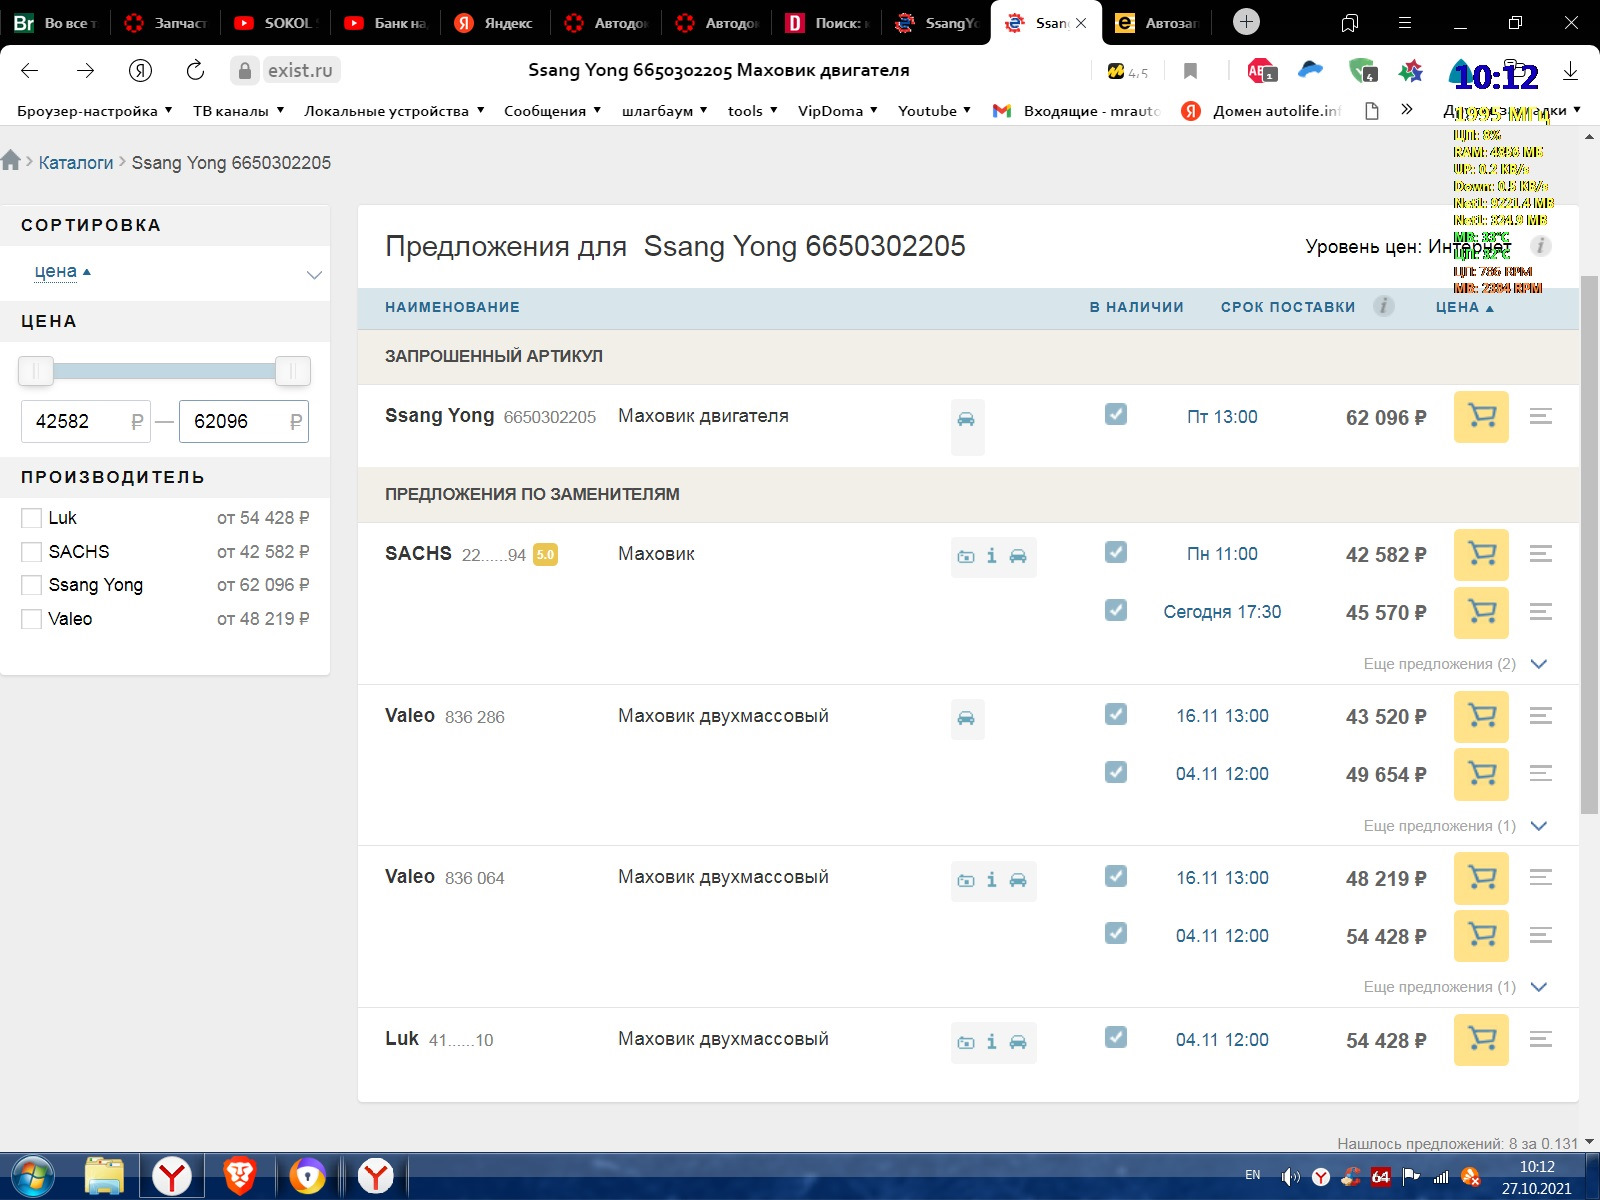Check the Luk manufacturer filter

point(32,518)
